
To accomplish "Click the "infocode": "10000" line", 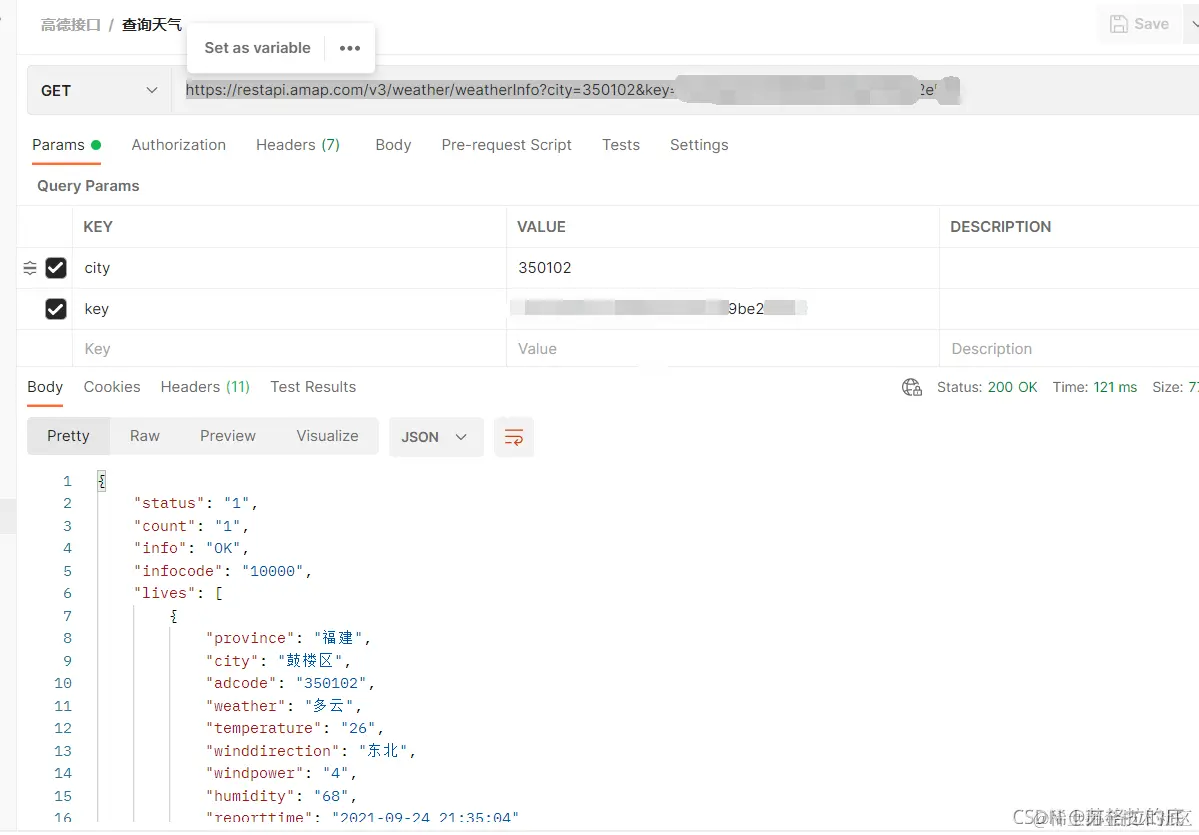I will (223, 571).
